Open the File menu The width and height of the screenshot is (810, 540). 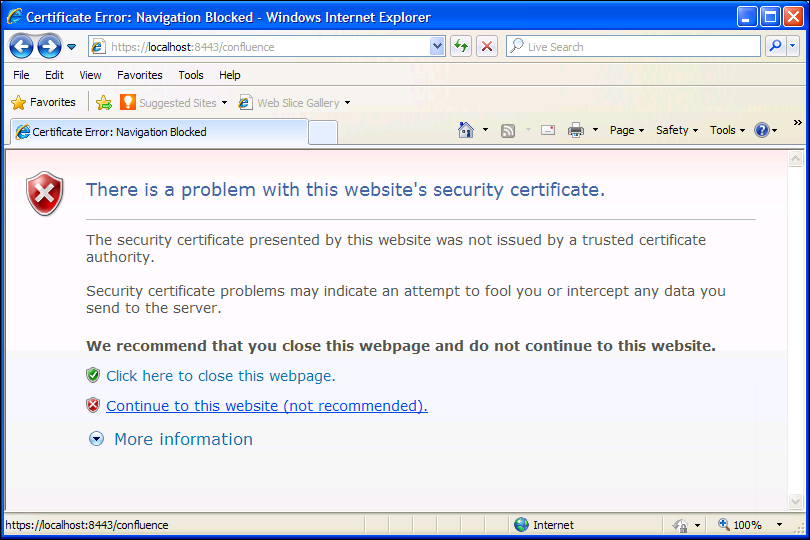tap(21, 75)
